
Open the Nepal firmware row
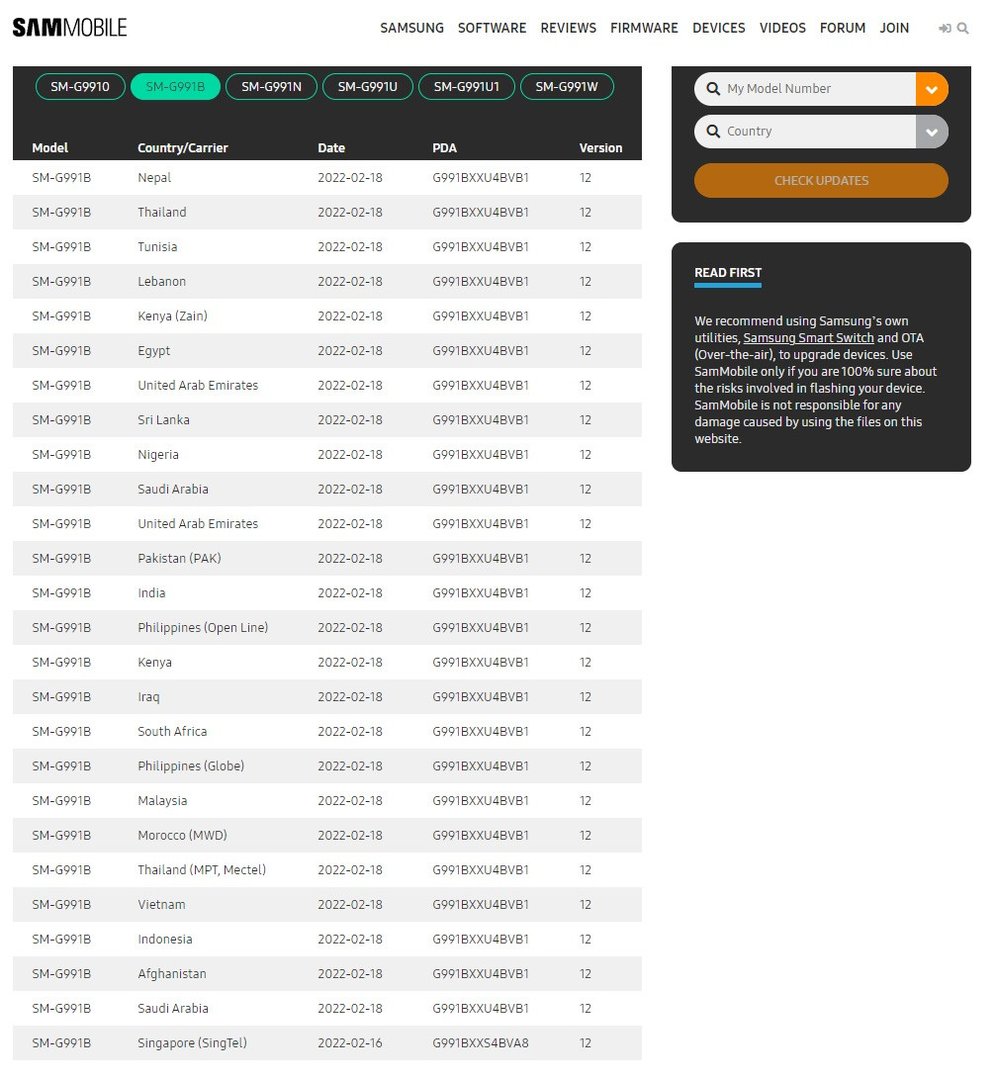pyautogui.click(x=327, y=178)
